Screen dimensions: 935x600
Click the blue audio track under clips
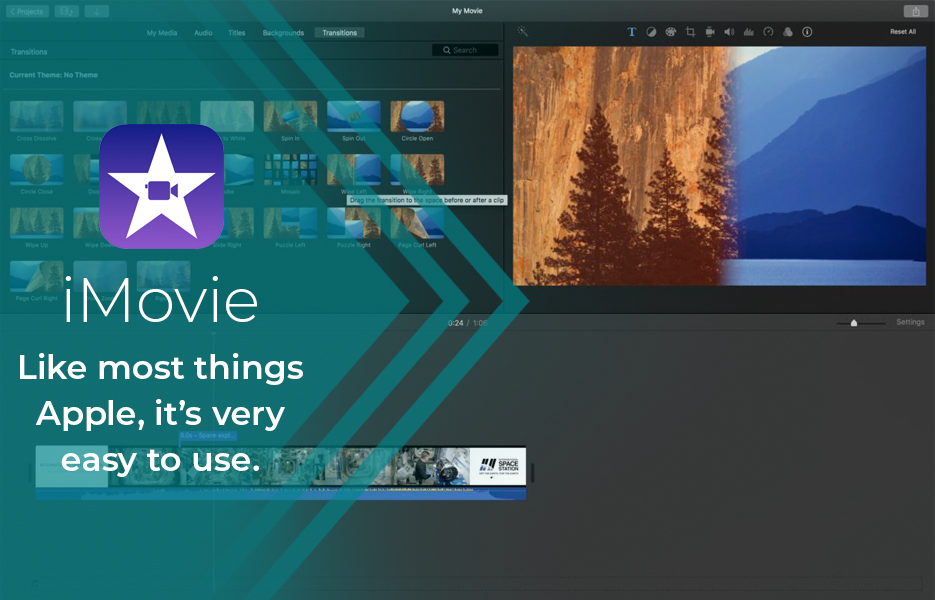click(x=281, y=493)
